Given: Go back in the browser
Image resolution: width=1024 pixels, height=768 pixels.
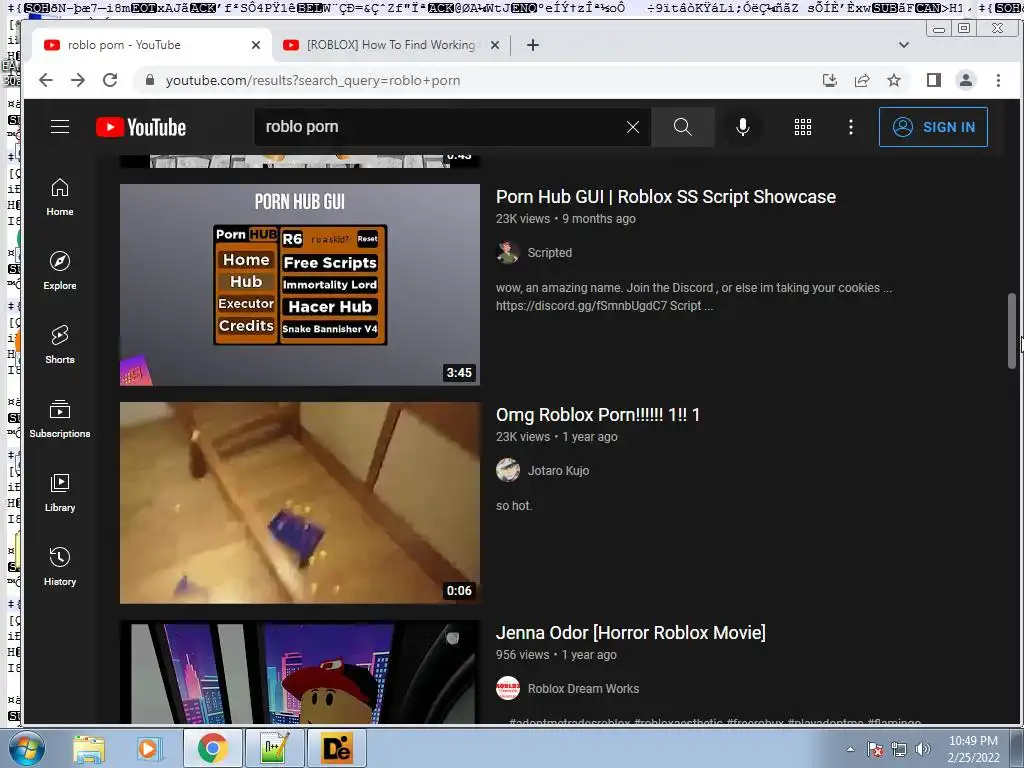Looking at the screenshot, I should (x=46, y=80).
